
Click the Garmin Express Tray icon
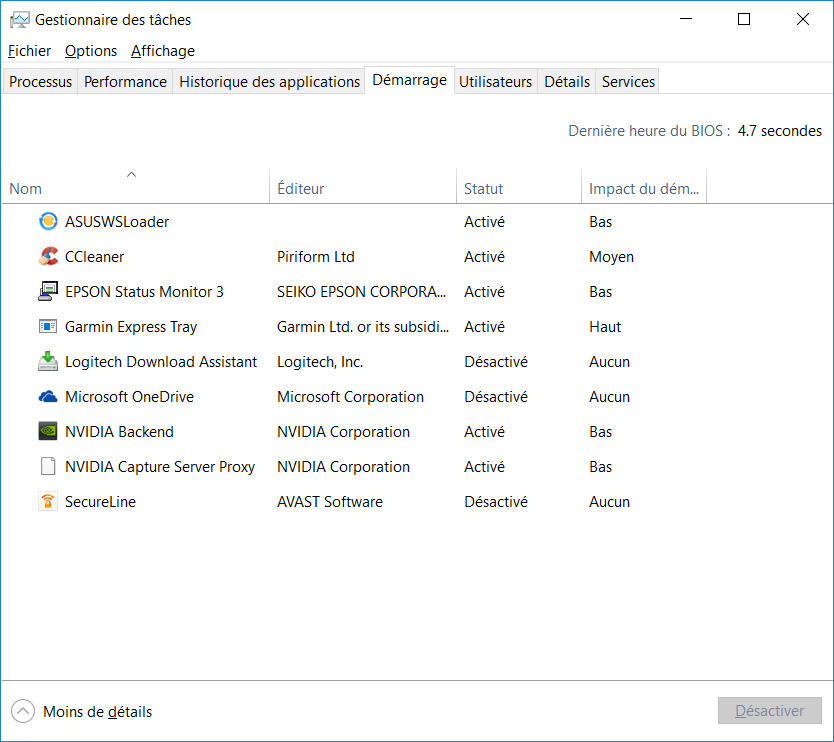tap(48, 326)
